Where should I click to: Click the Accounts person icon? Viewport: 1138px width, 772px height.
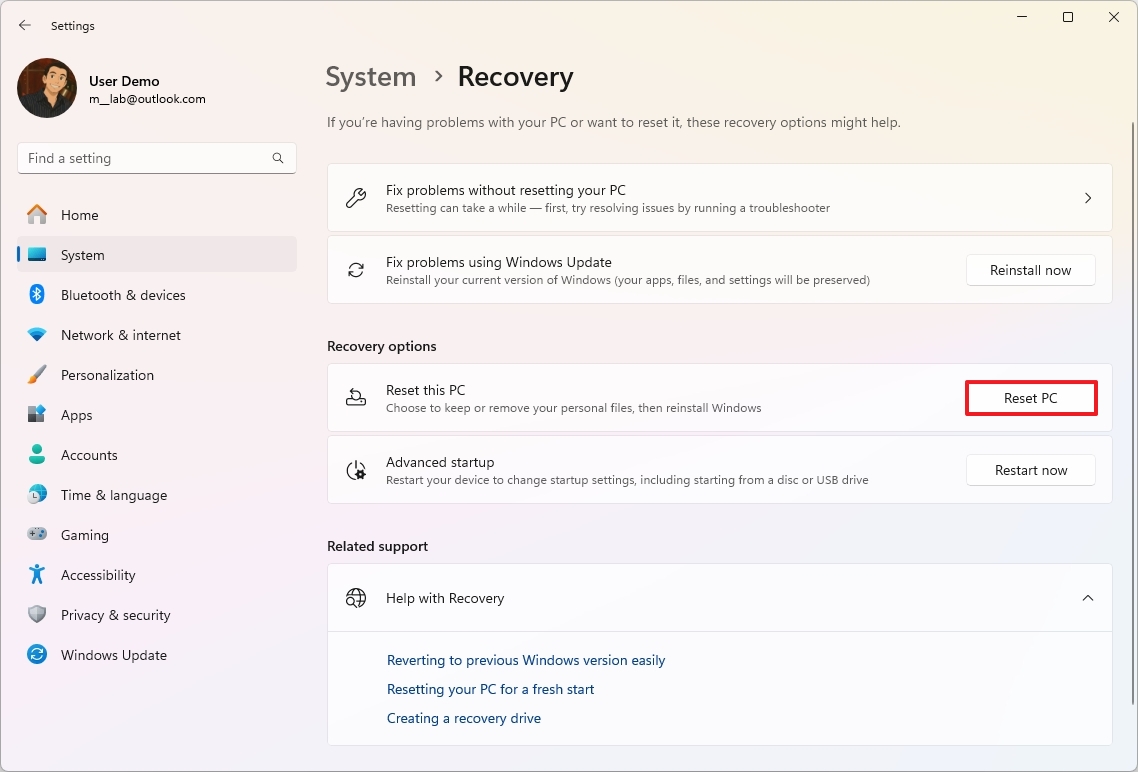(x=37, y=454)
